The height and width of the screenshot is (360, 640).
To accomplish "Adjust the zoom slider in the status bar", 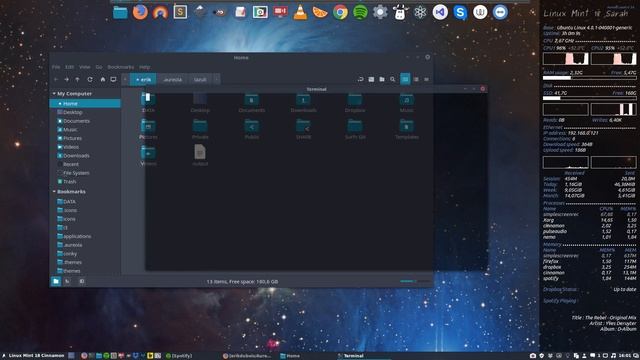I will (x=415, y=281).
